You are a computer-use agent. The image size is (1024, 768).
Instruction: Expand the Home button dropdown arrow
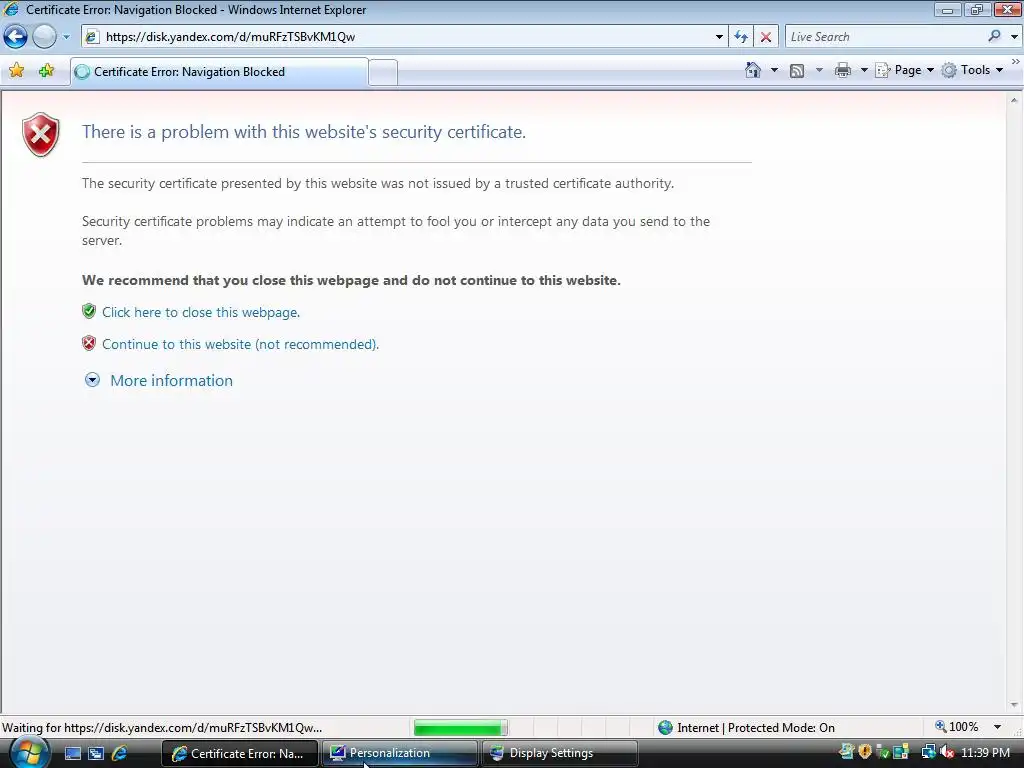[x=775, y=70]
